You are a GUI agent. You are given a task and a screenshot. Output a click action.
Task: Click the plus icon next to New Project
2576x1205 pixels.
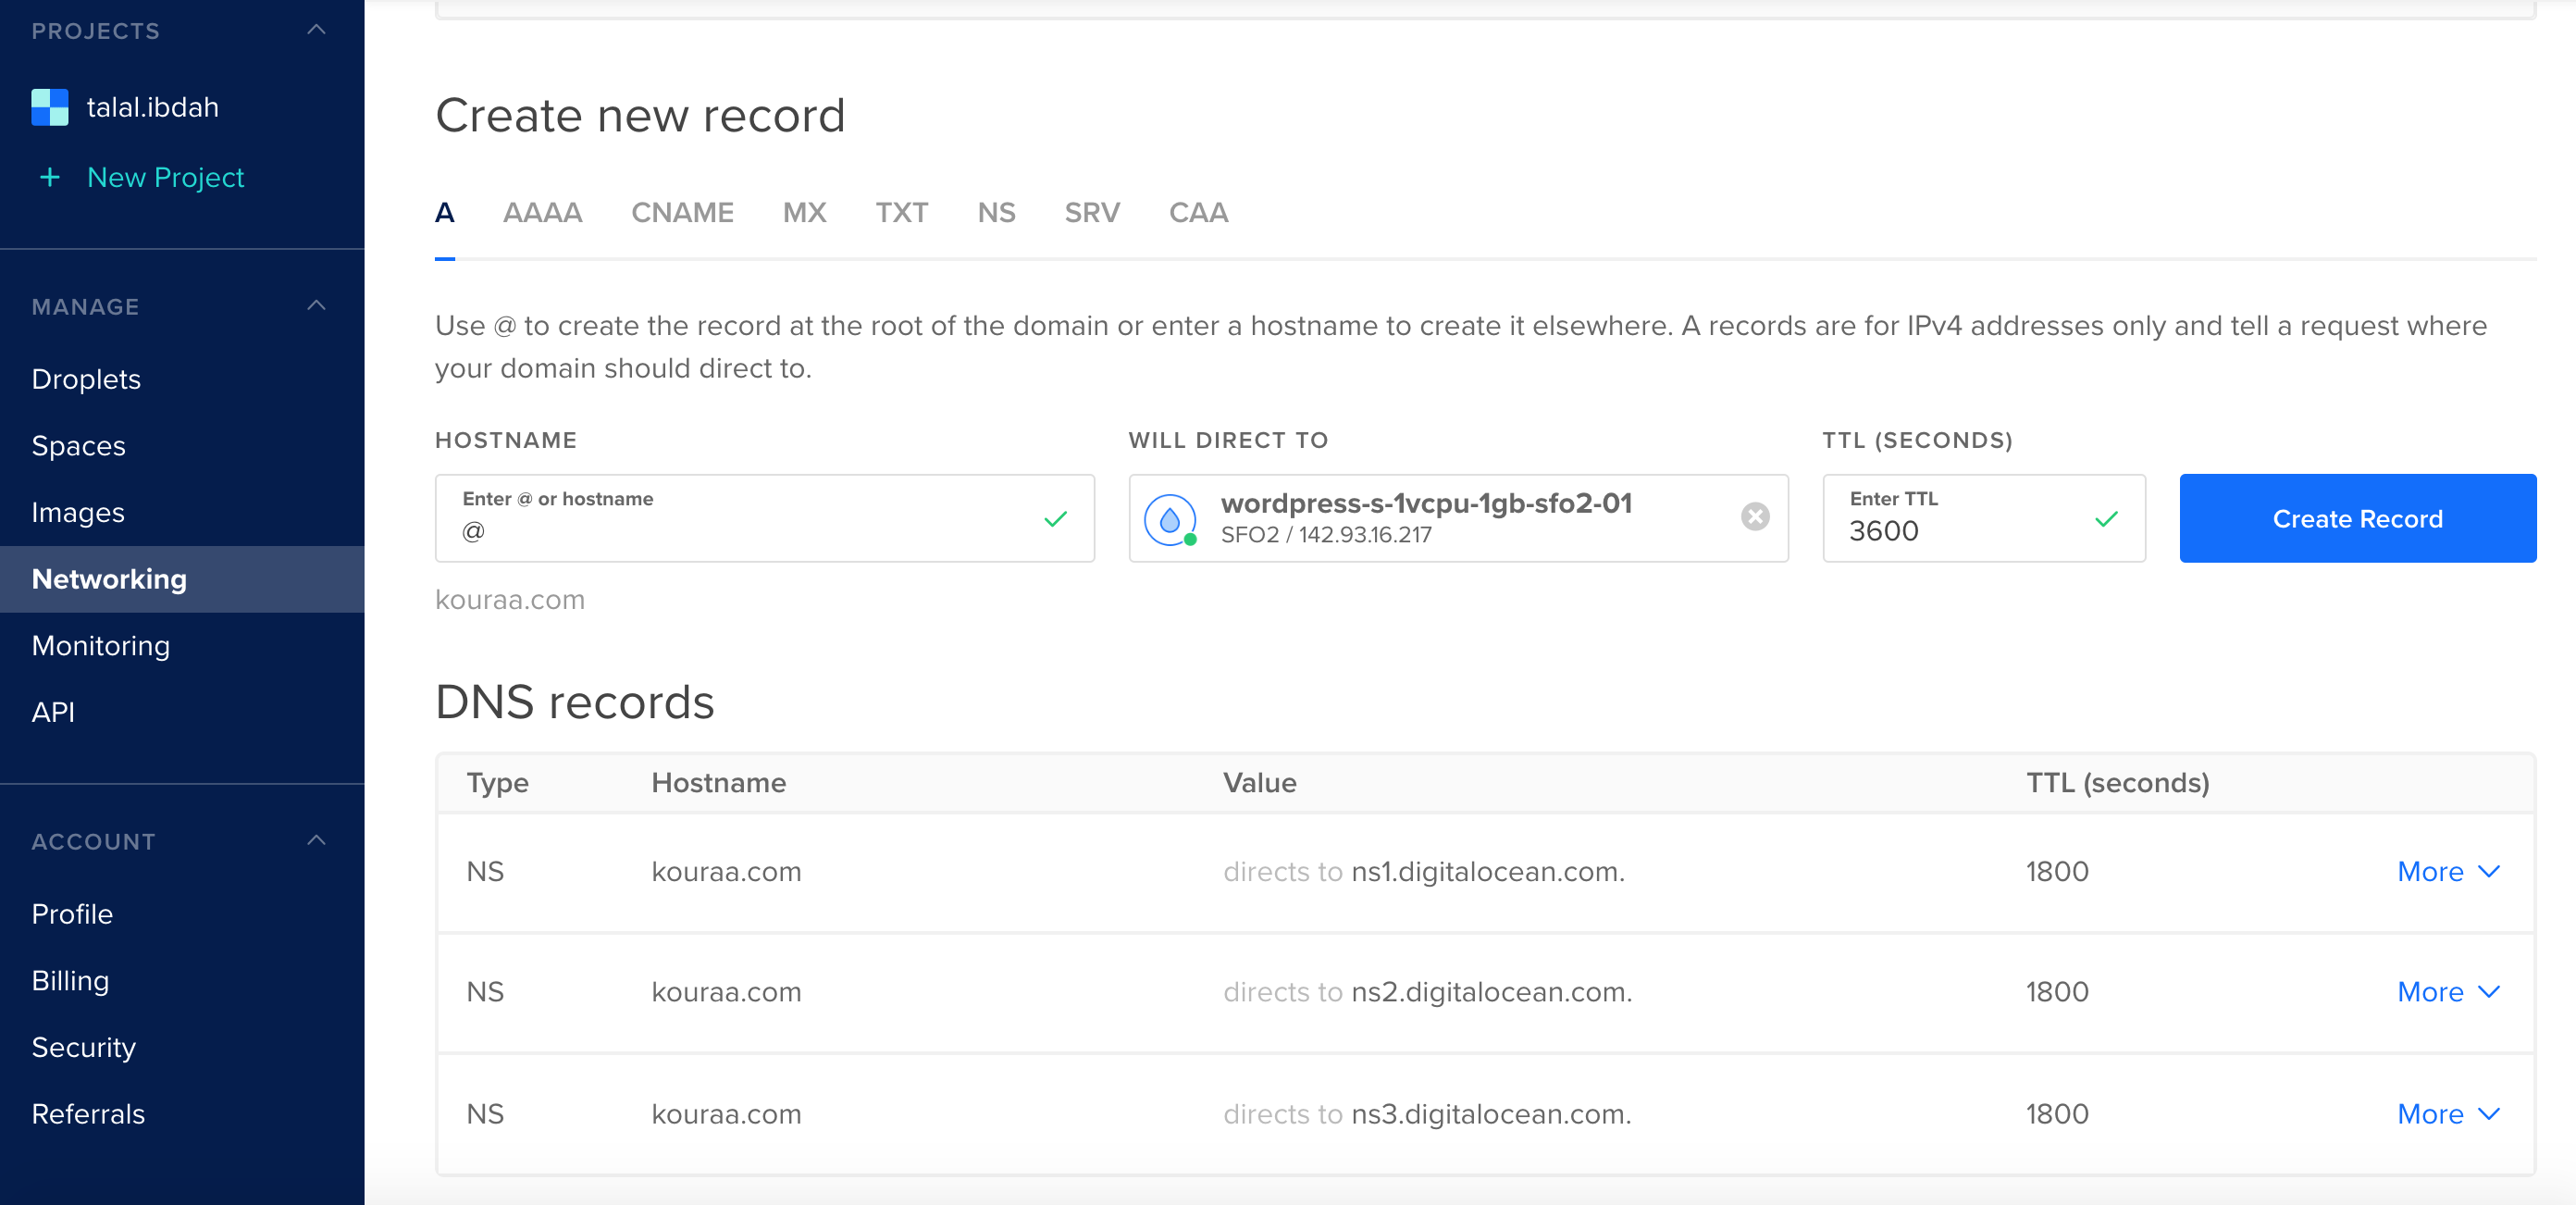(x=48, y=177)
